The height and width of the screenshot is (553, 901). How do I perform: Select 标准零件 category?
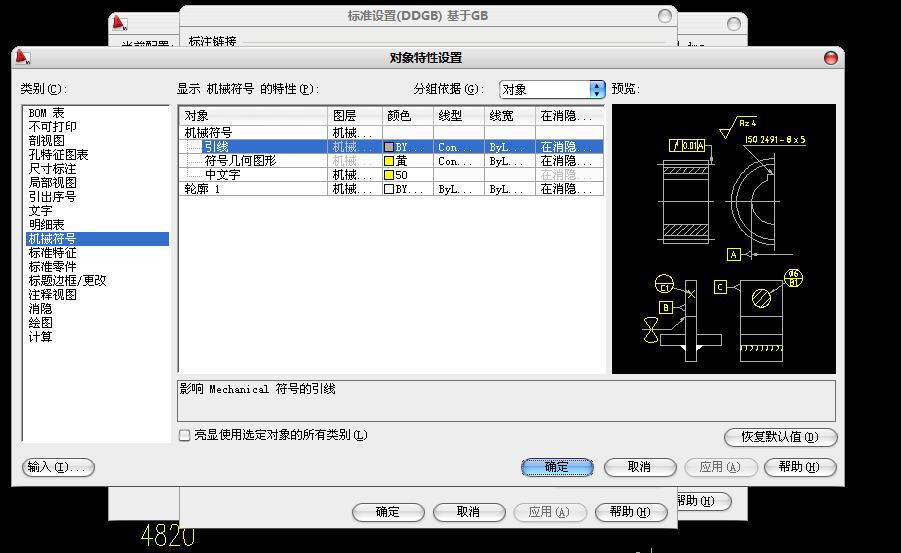pos(52,267)
